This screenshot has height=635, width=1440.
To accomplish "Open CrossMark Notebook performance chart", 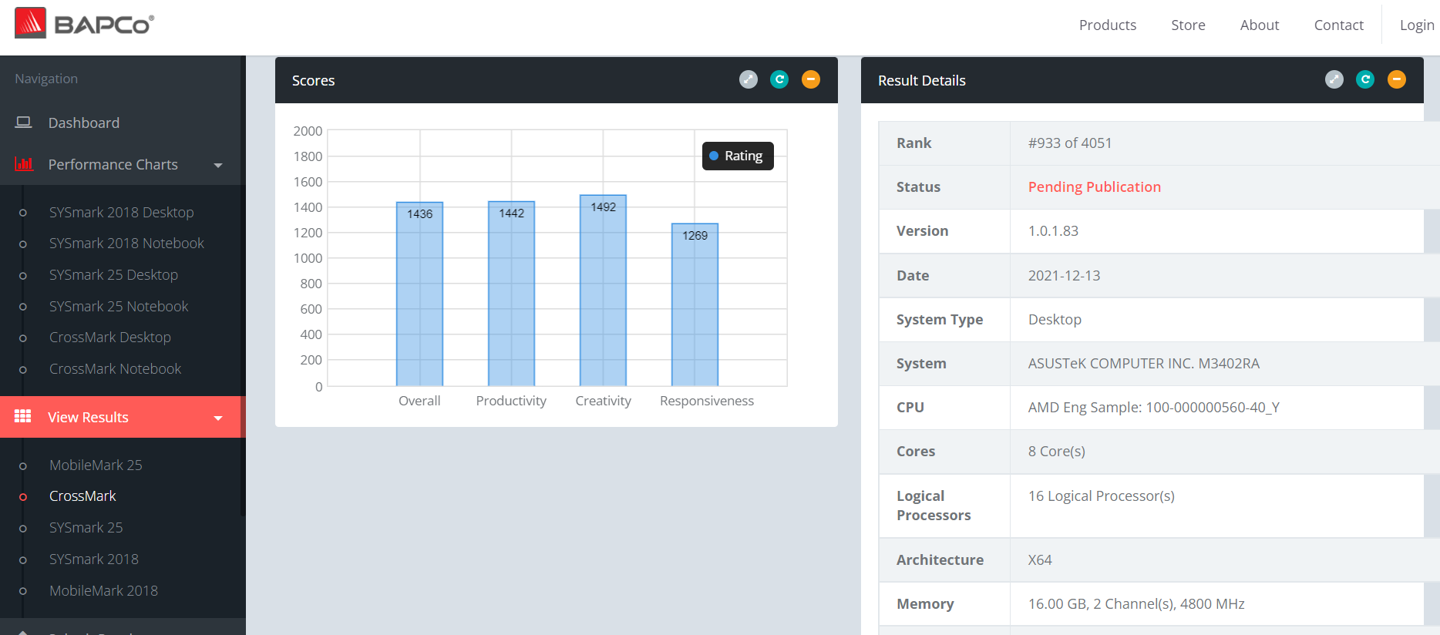I will [115, 369].
